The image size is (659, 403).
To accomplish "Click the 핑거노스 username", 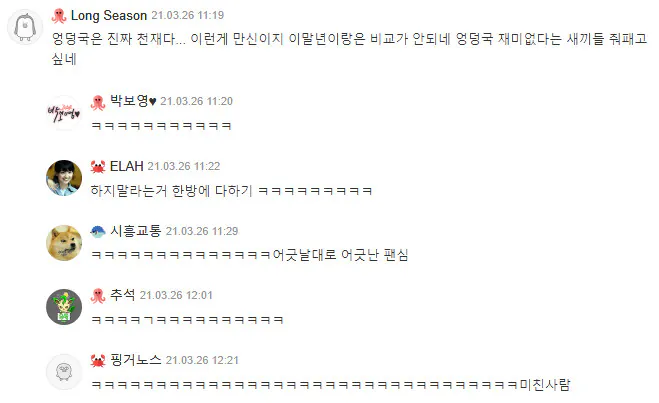I will (x=135, y=360).
